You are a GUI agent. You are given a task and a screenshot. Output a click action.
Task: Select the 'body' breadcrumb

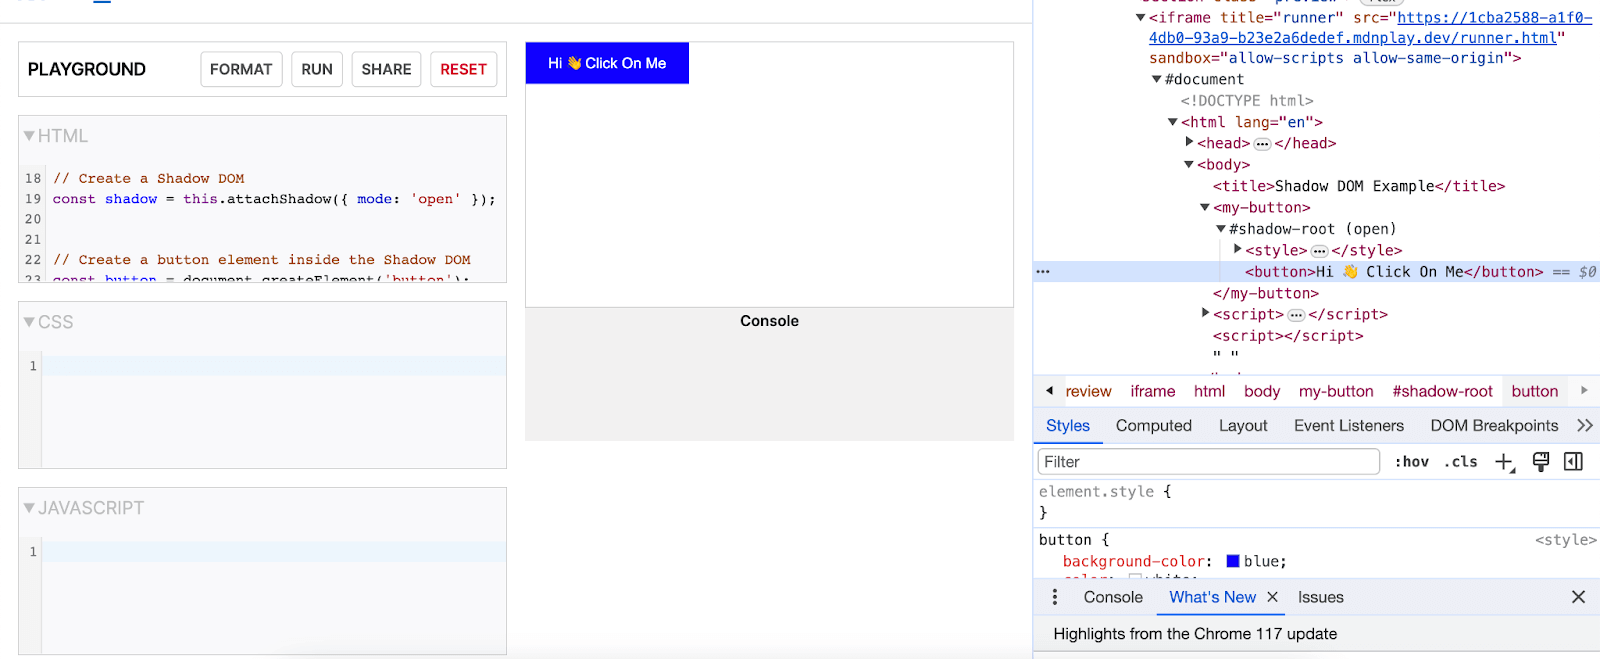(1262, 392)
